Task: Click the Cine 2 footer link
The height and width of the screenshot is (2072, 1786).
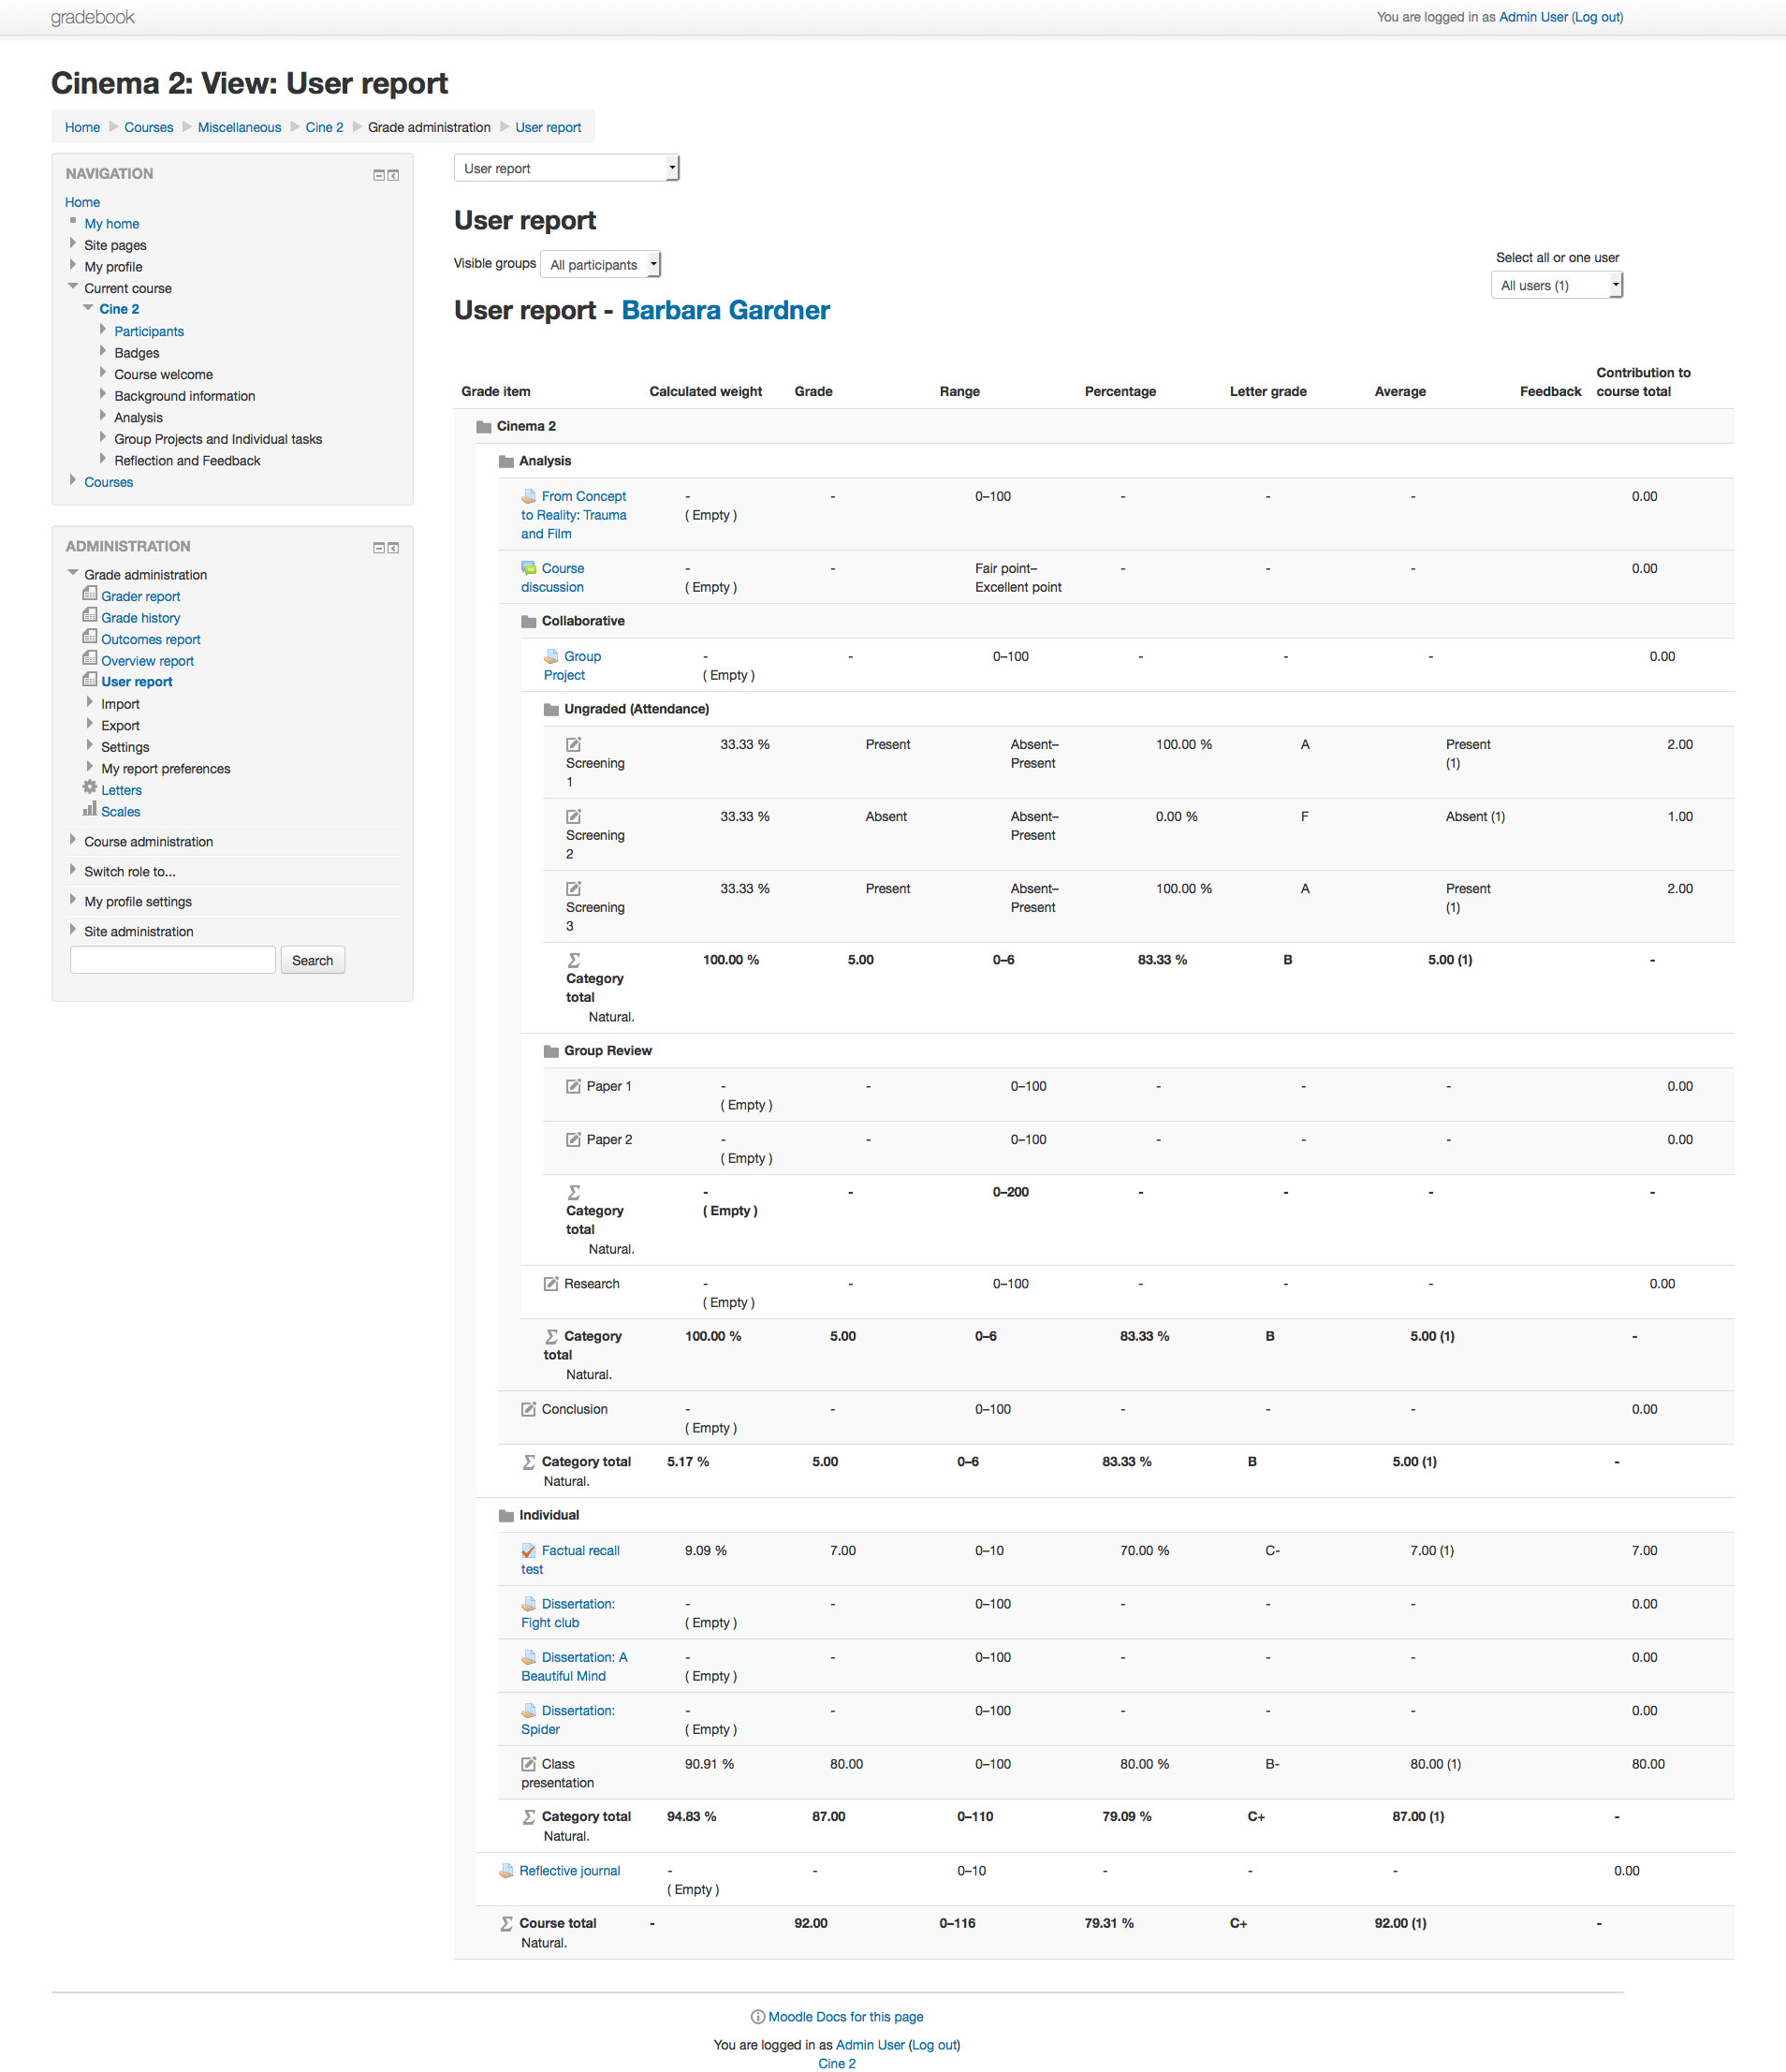Action: pos(837,2063)
